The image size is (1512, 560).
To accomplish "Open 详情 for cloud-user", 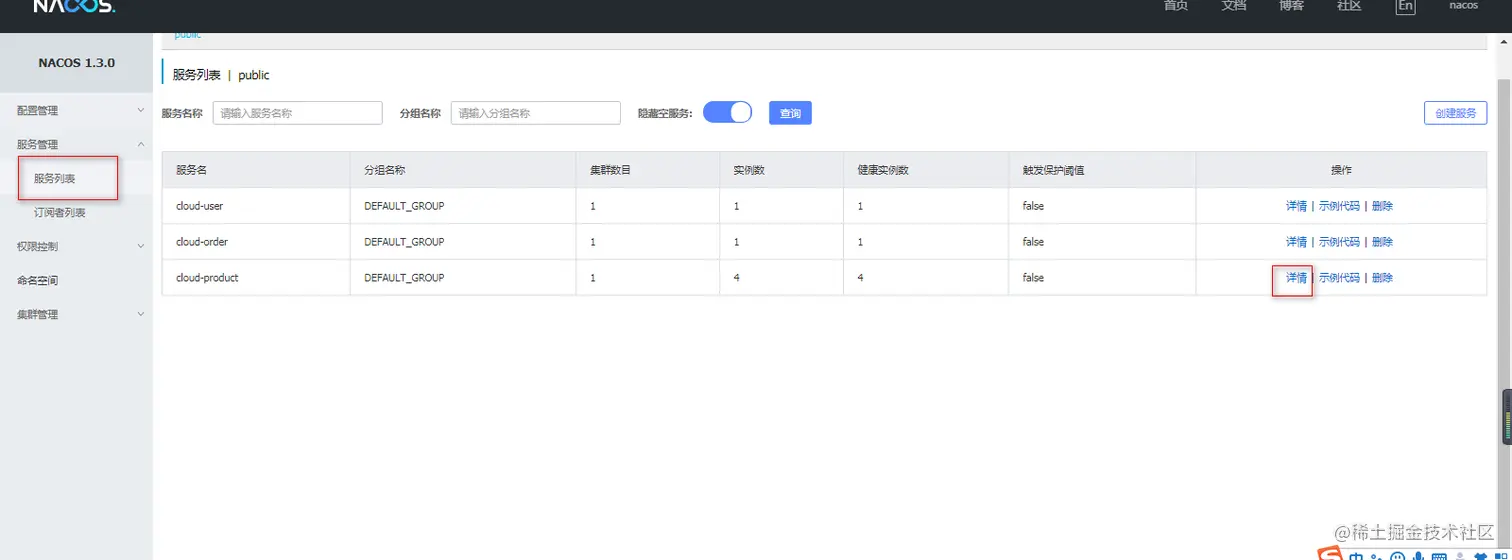I will 1296,206.
